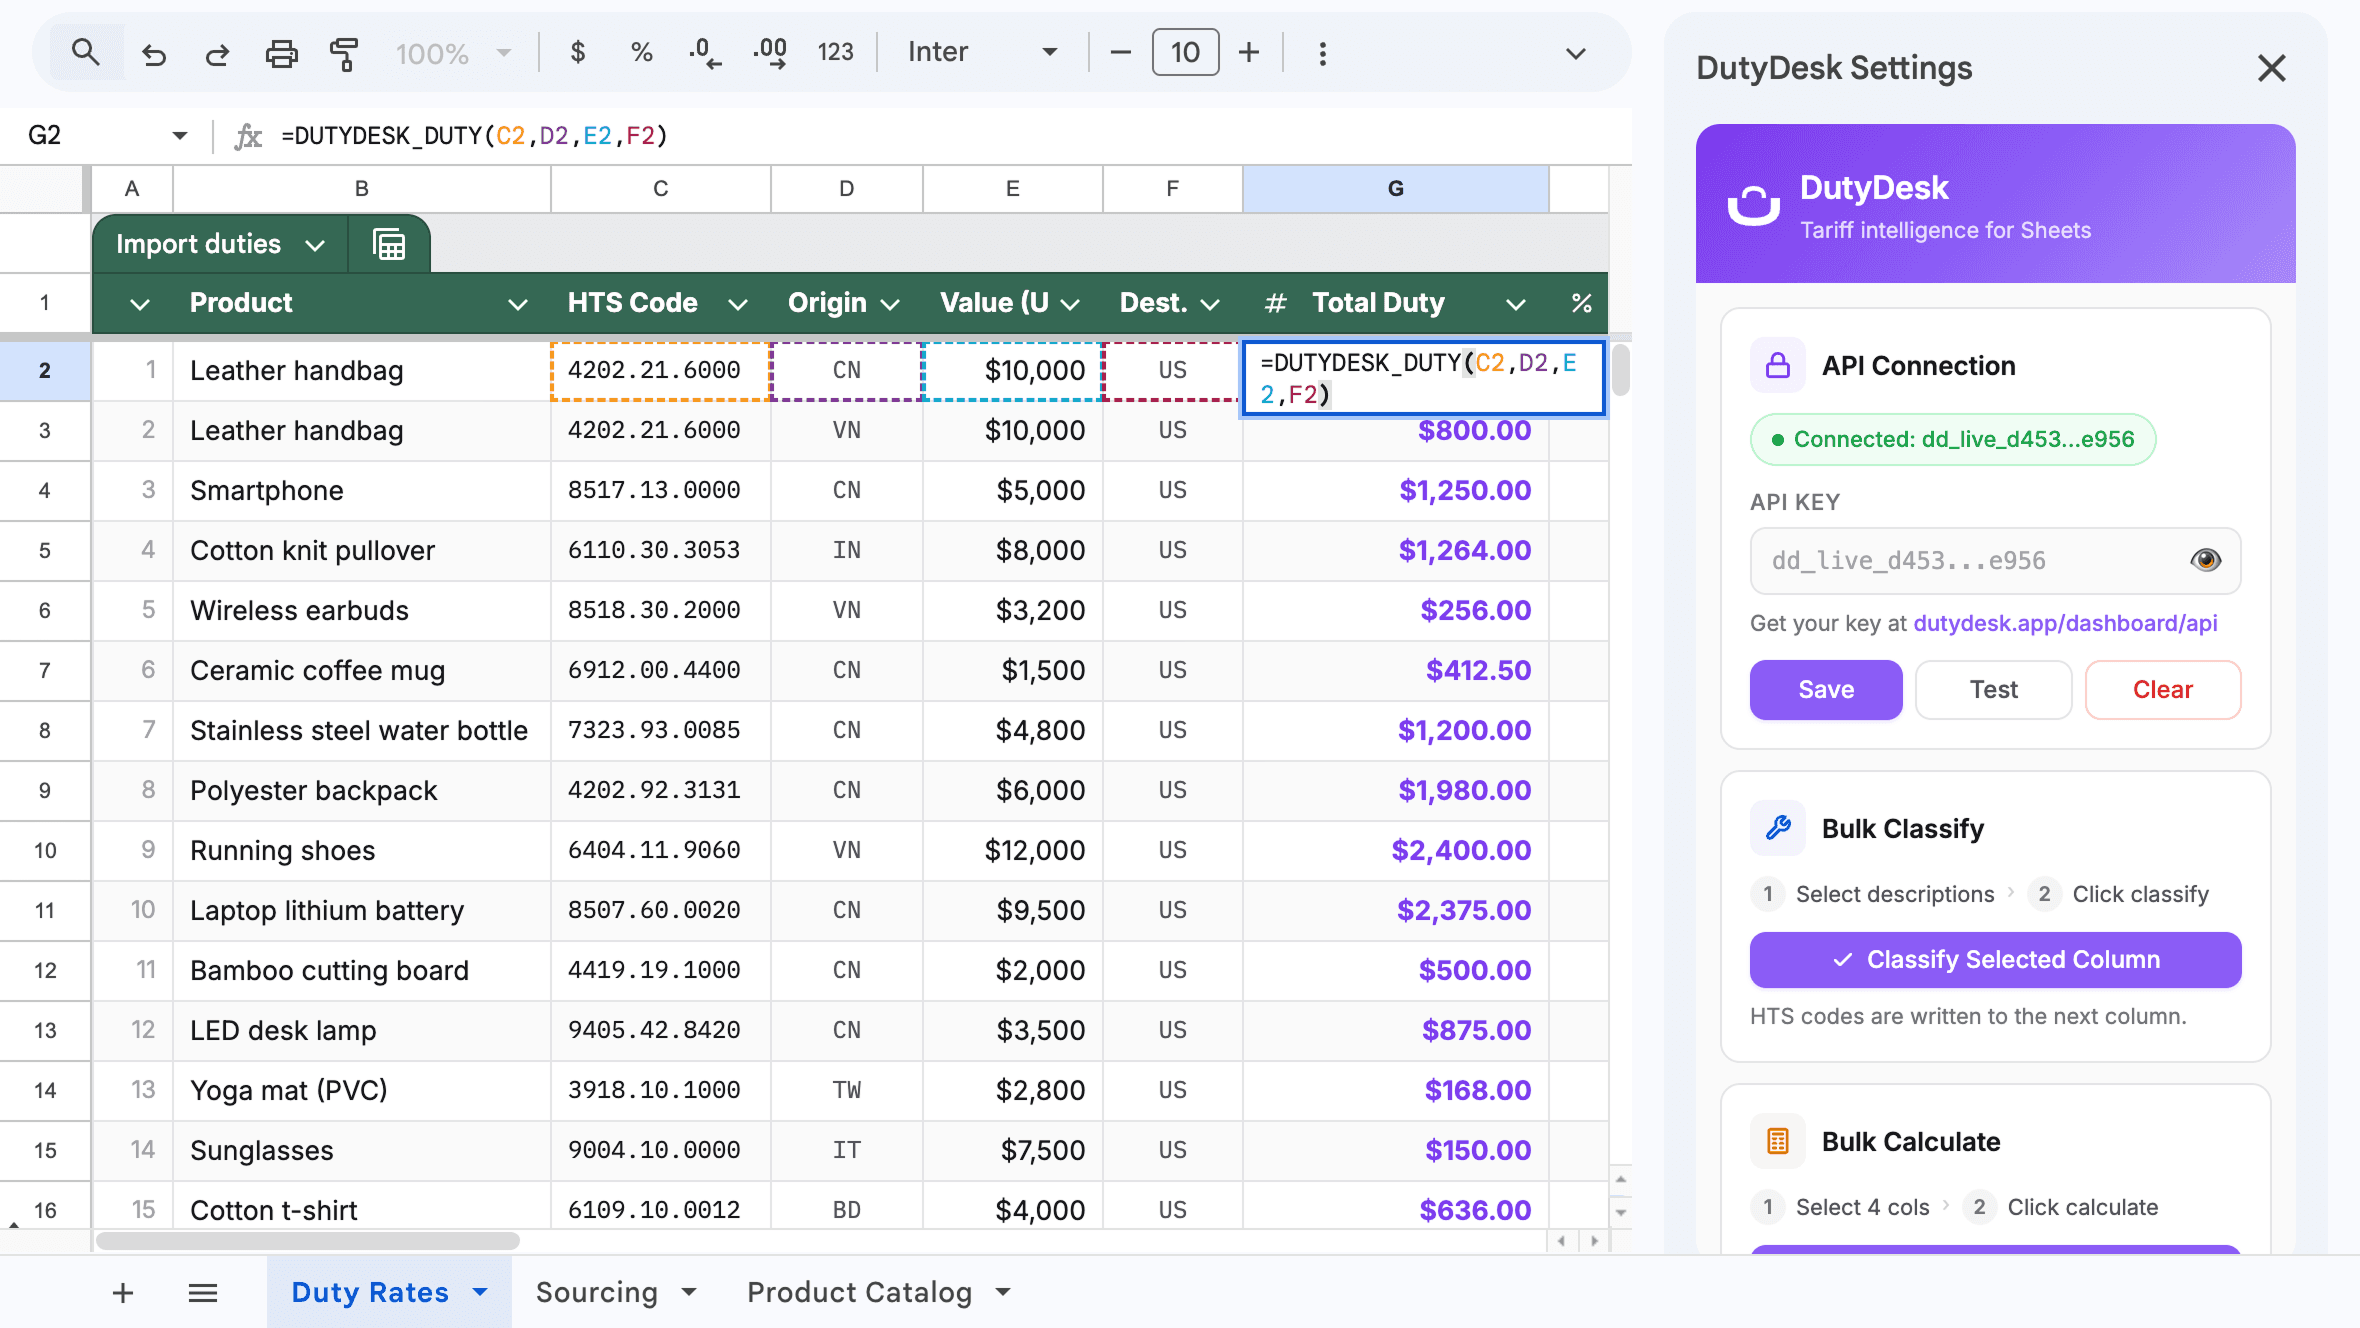Screen dimensions: 2360x1328
Task: Reveal the API key with the eye toggle
Action: (2205, 560)
